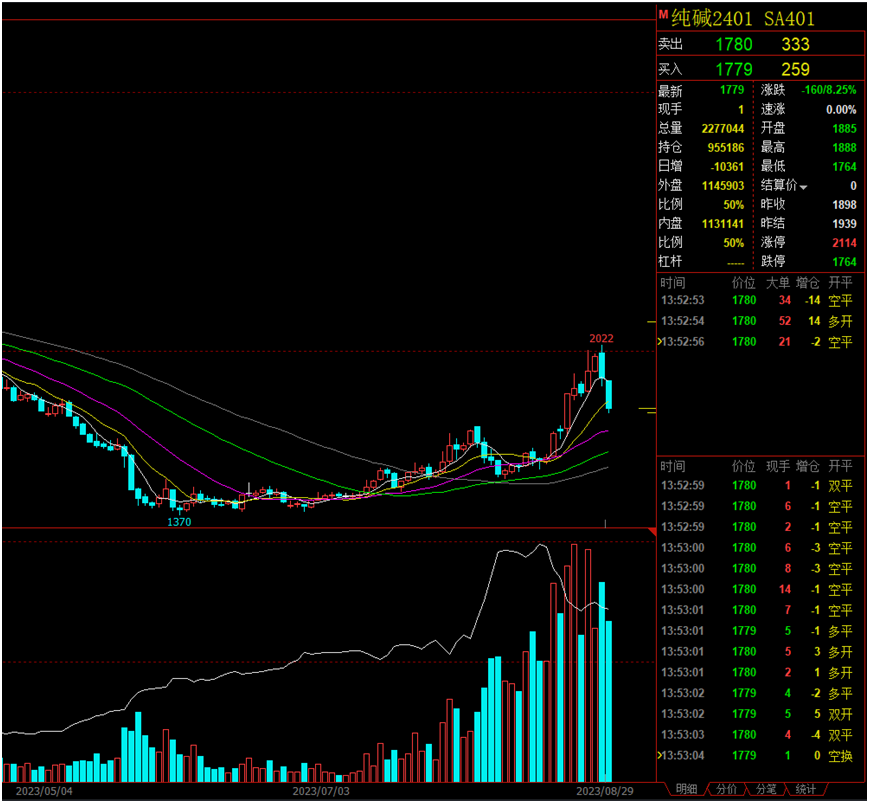Viewport: 869px width, 803px height.
Task: Switch to the 分价 tab
Action: [727, 789]
